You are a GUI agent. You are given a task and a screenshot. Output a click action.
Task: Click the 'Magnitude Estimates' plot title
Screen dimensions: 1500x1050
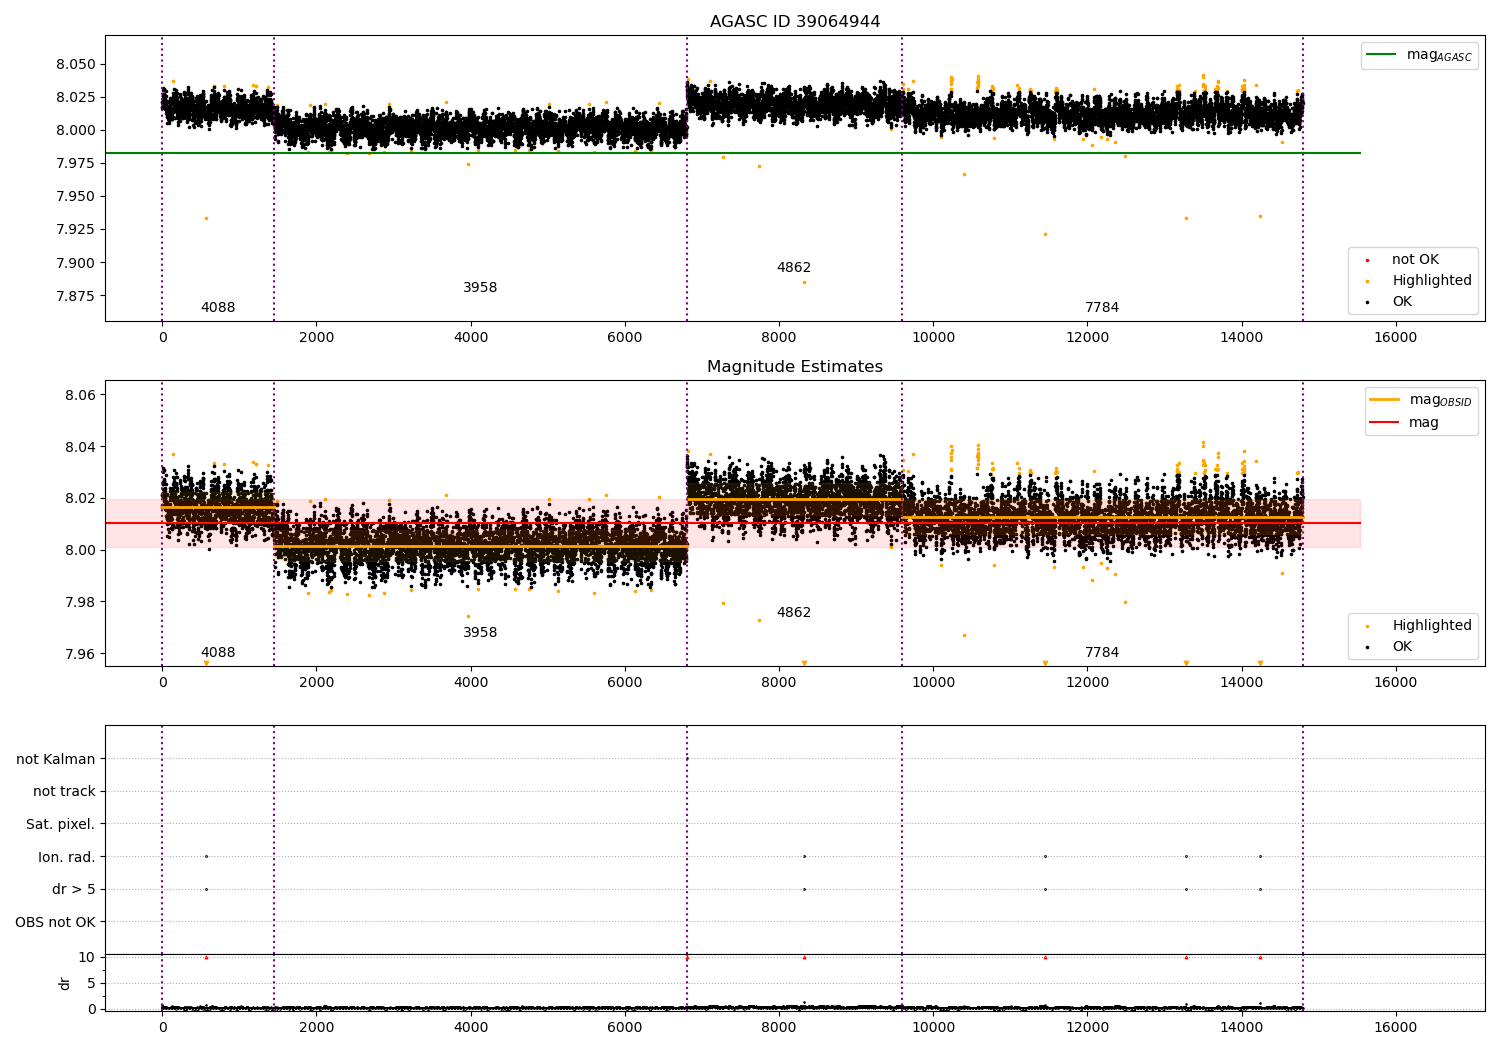(x=795, y=367)
